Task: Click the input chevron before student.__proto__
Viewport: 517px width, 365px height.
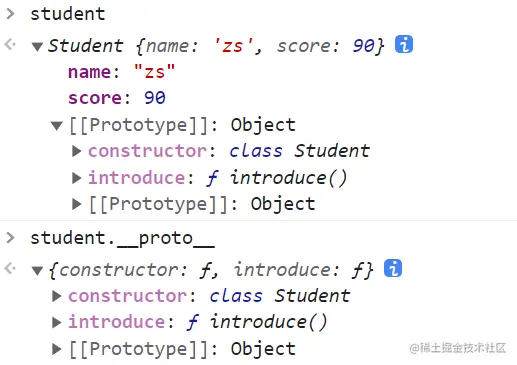Action: 11,238
